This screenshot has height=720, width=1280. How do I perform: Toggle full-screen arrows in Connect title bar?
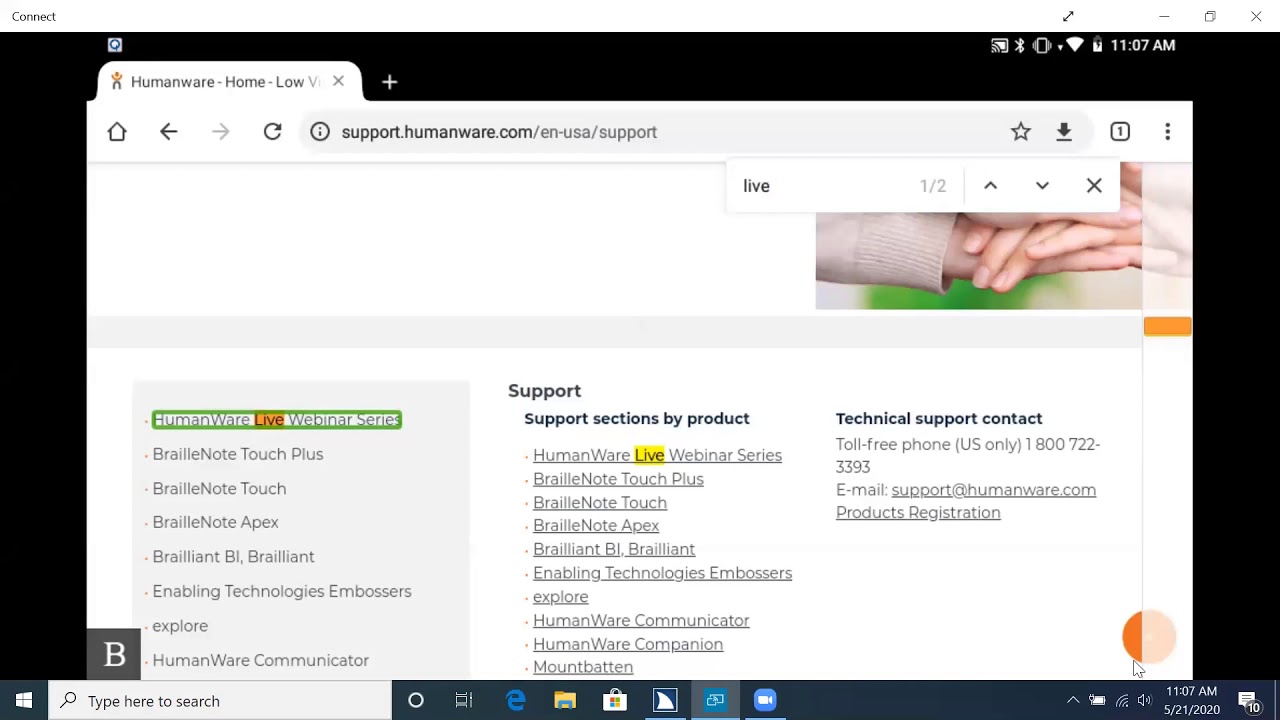[x=1068, y=16]
